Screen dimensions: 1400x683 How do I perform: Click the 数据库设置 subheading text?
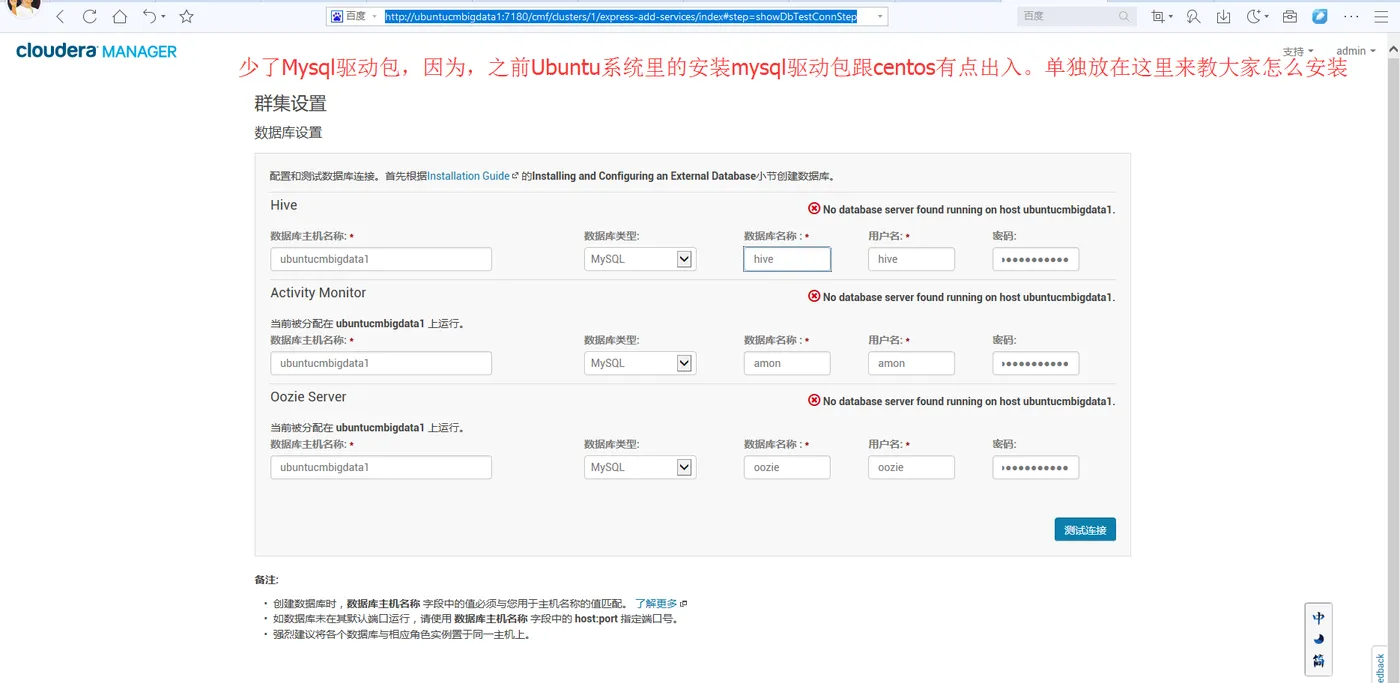288,132
